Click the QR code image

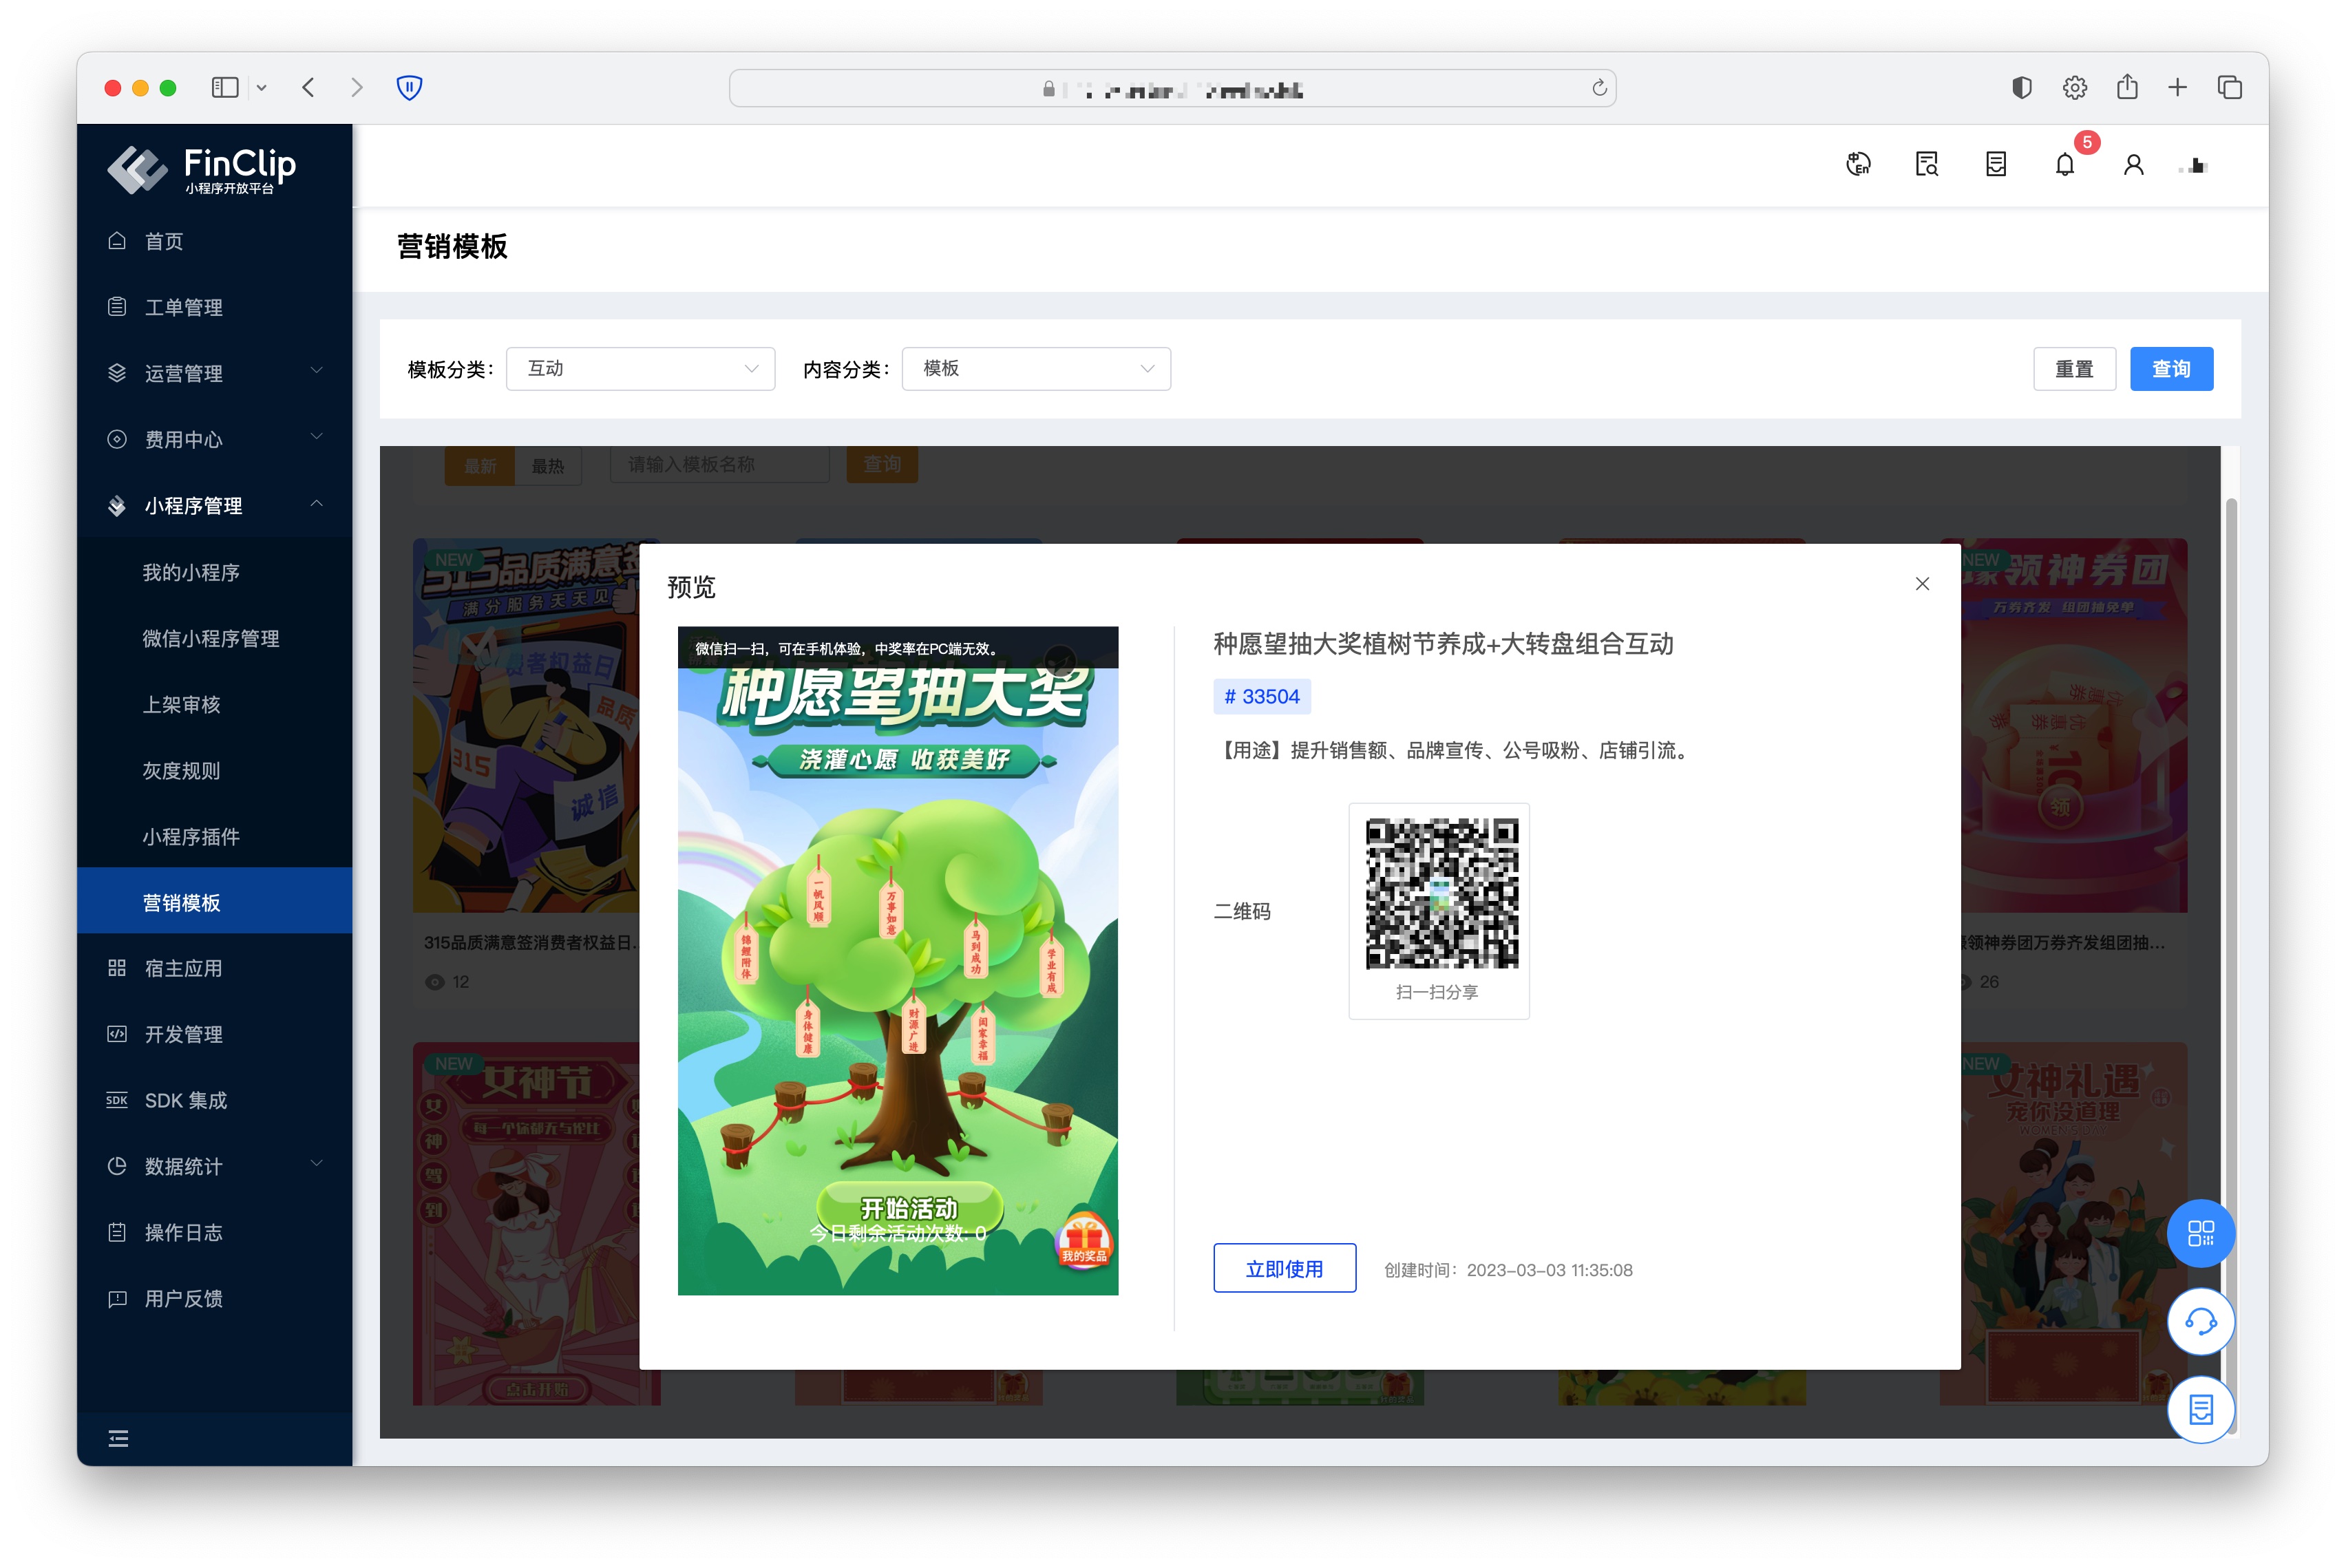pos(1441,893)
